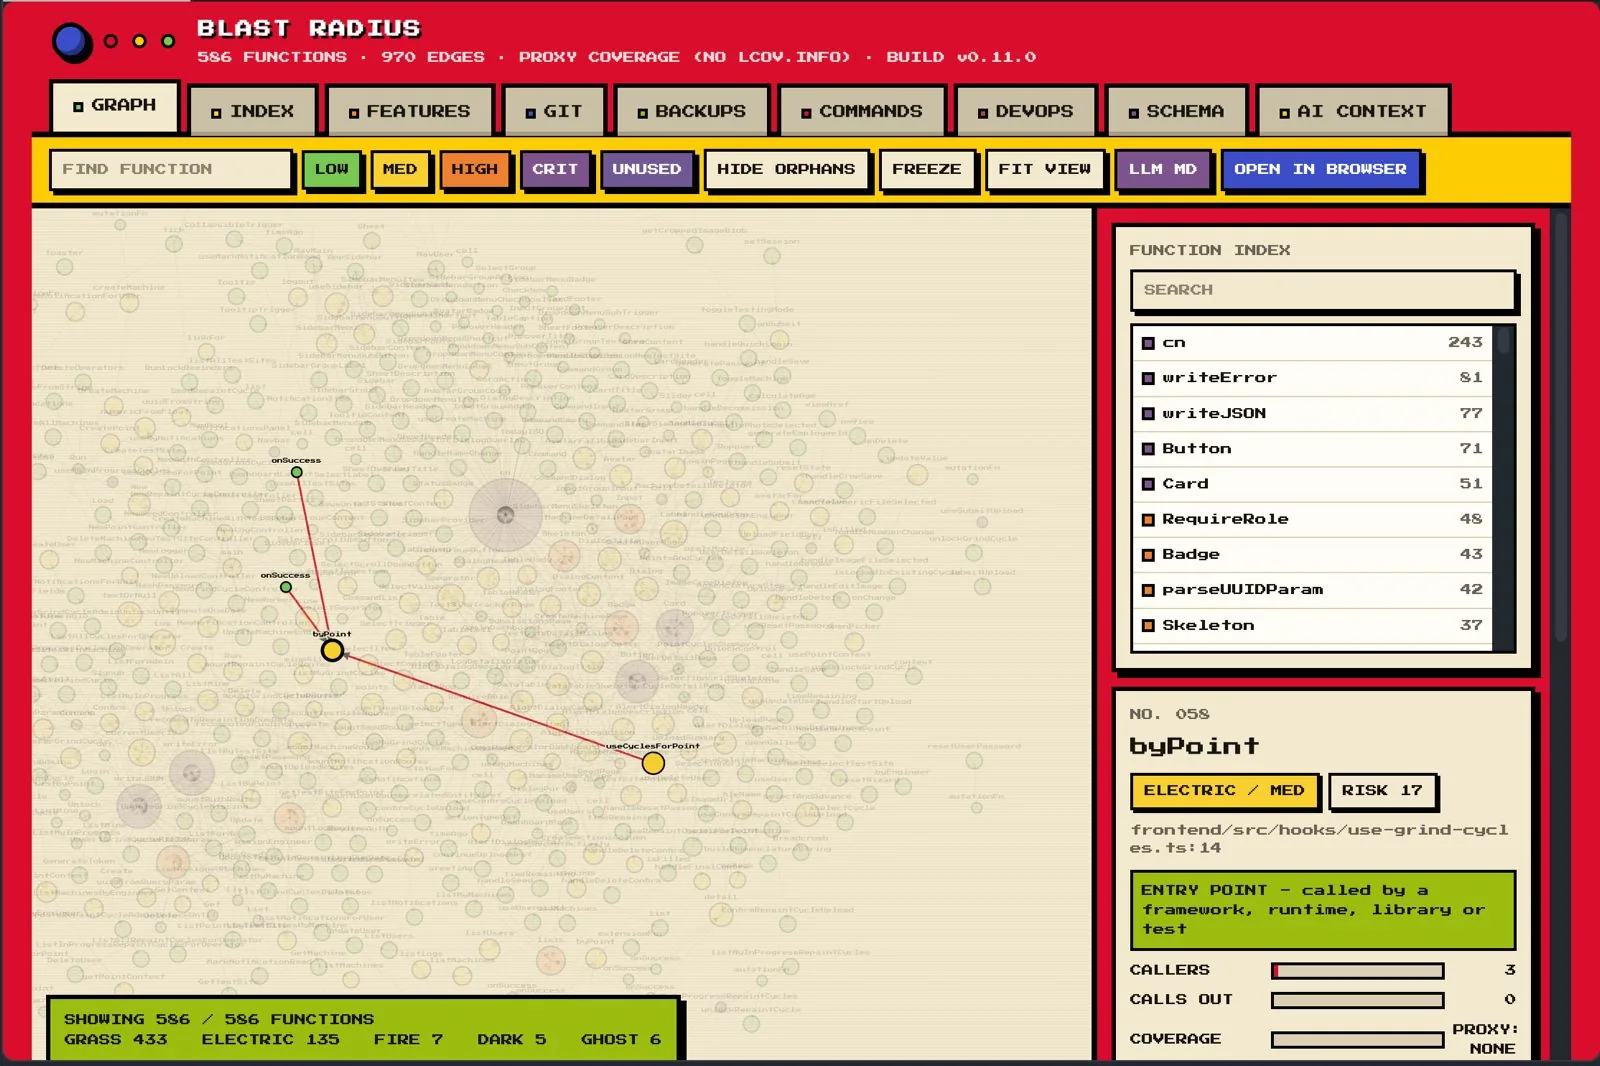Click the LLM MD button
Screen dimensions: 1600x1066
point(1162,169)
